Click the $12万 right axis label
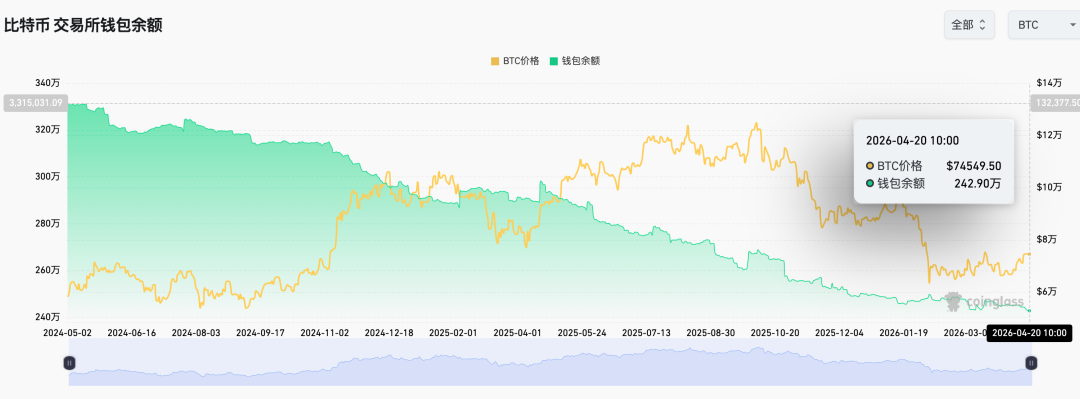The width and height of the screenshot is (1080, 399). point(1048,135)
